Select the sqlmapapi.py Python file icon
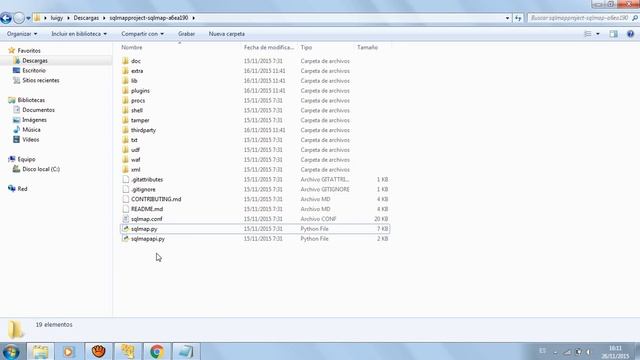The image size is (640, 360). click(126, 238)
